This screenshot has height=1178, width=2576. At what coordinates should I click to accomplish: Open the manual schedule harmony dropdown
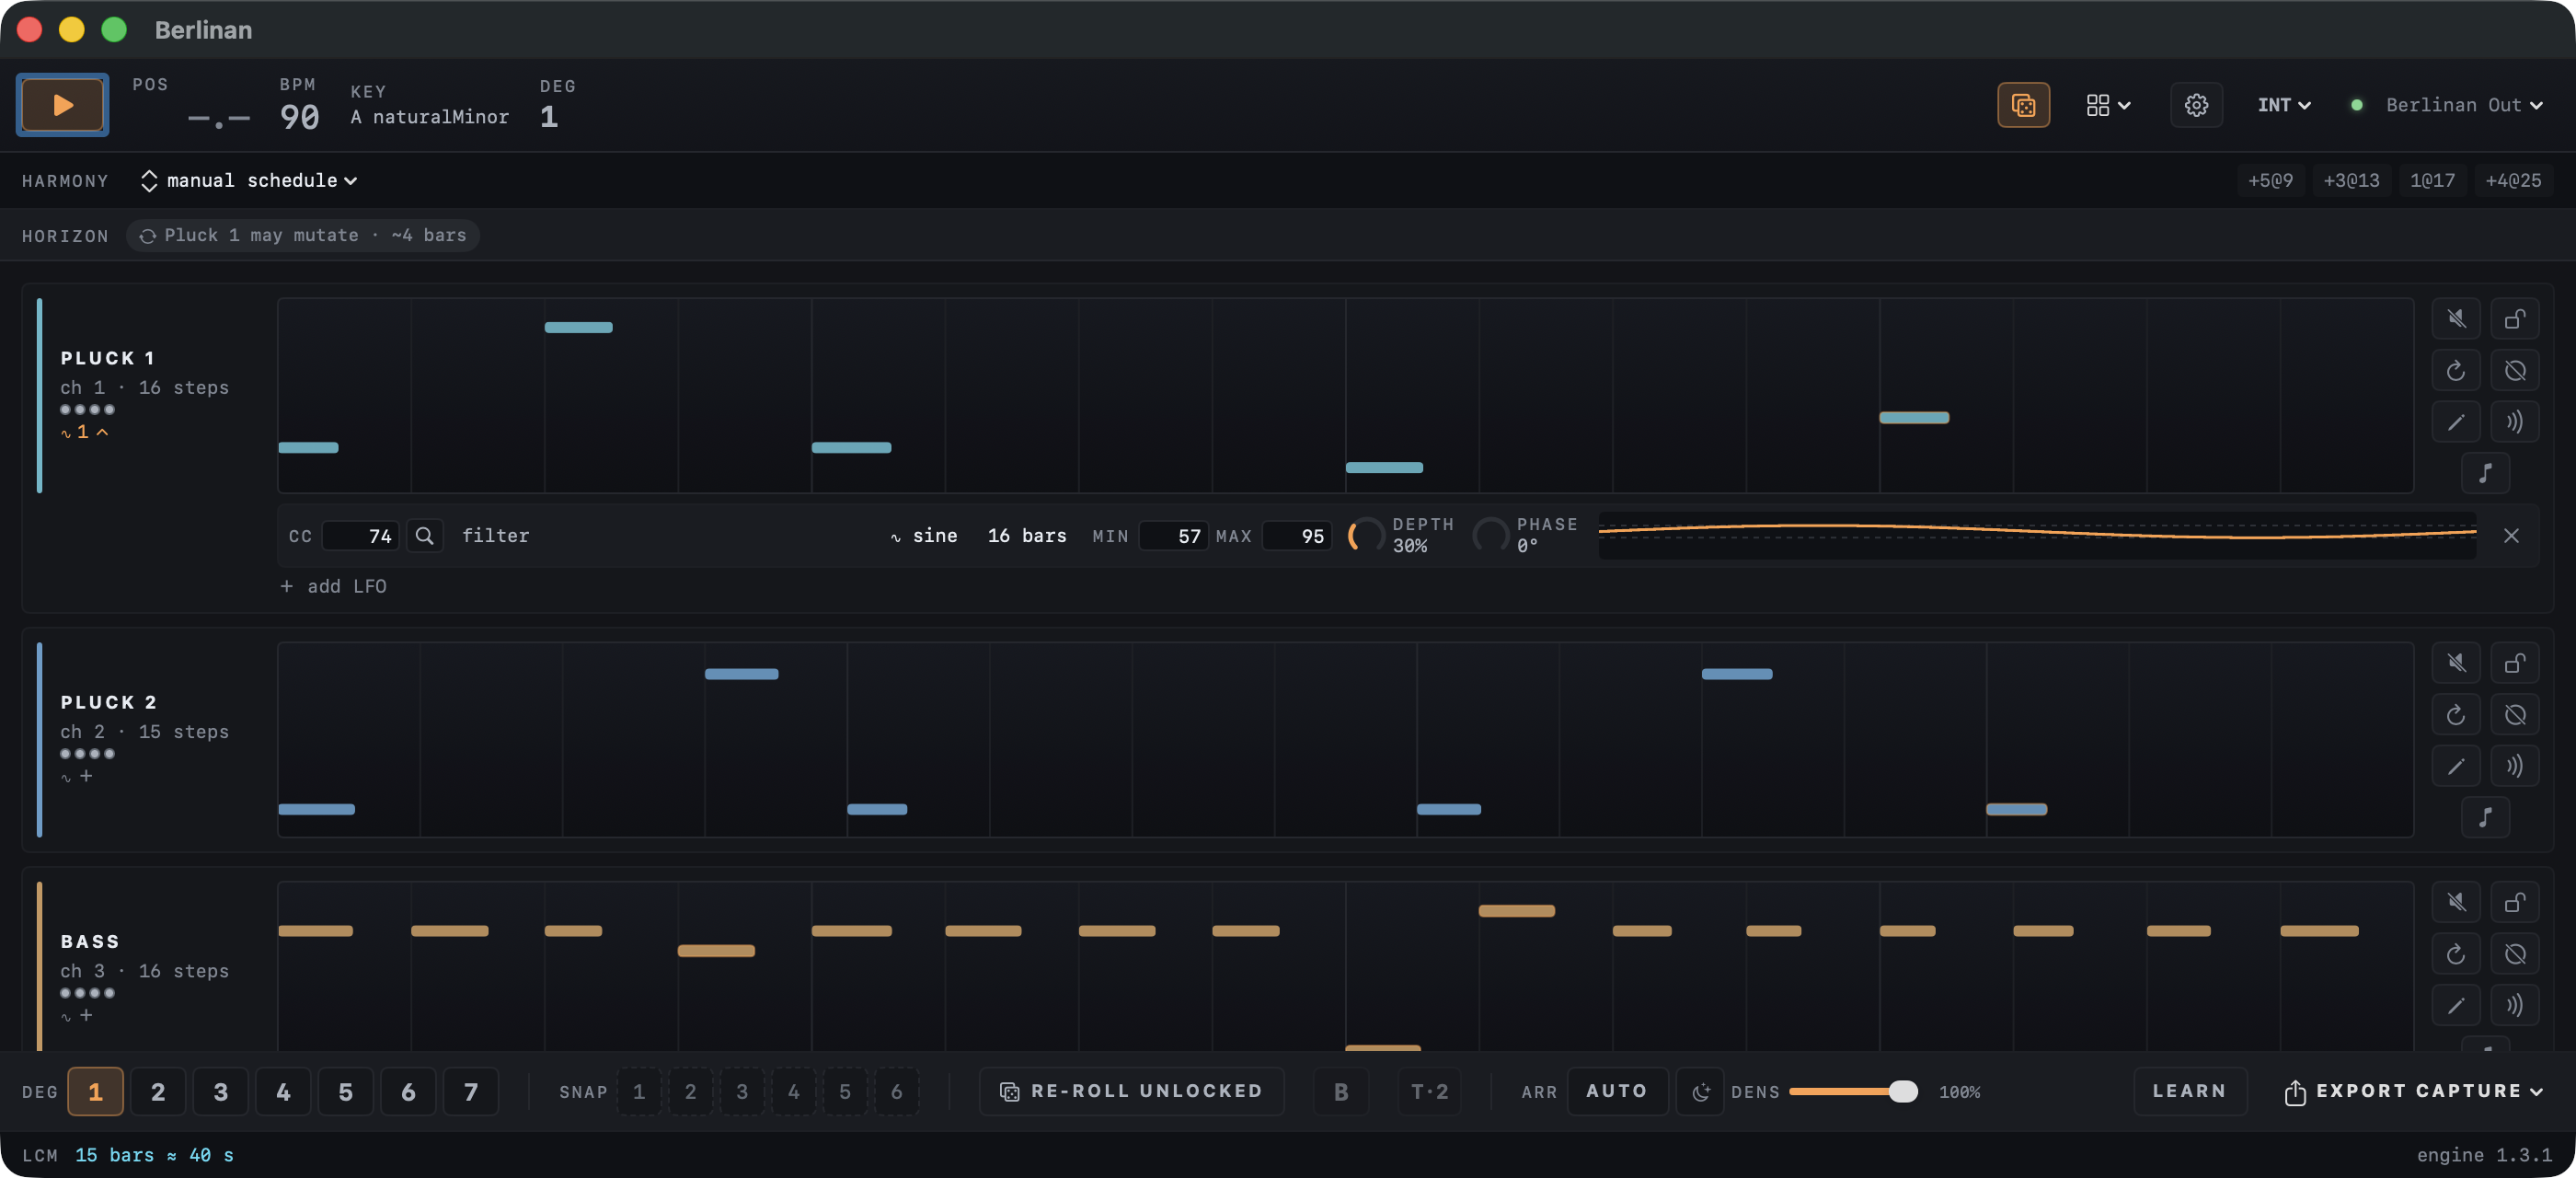[x=250, y=181]
